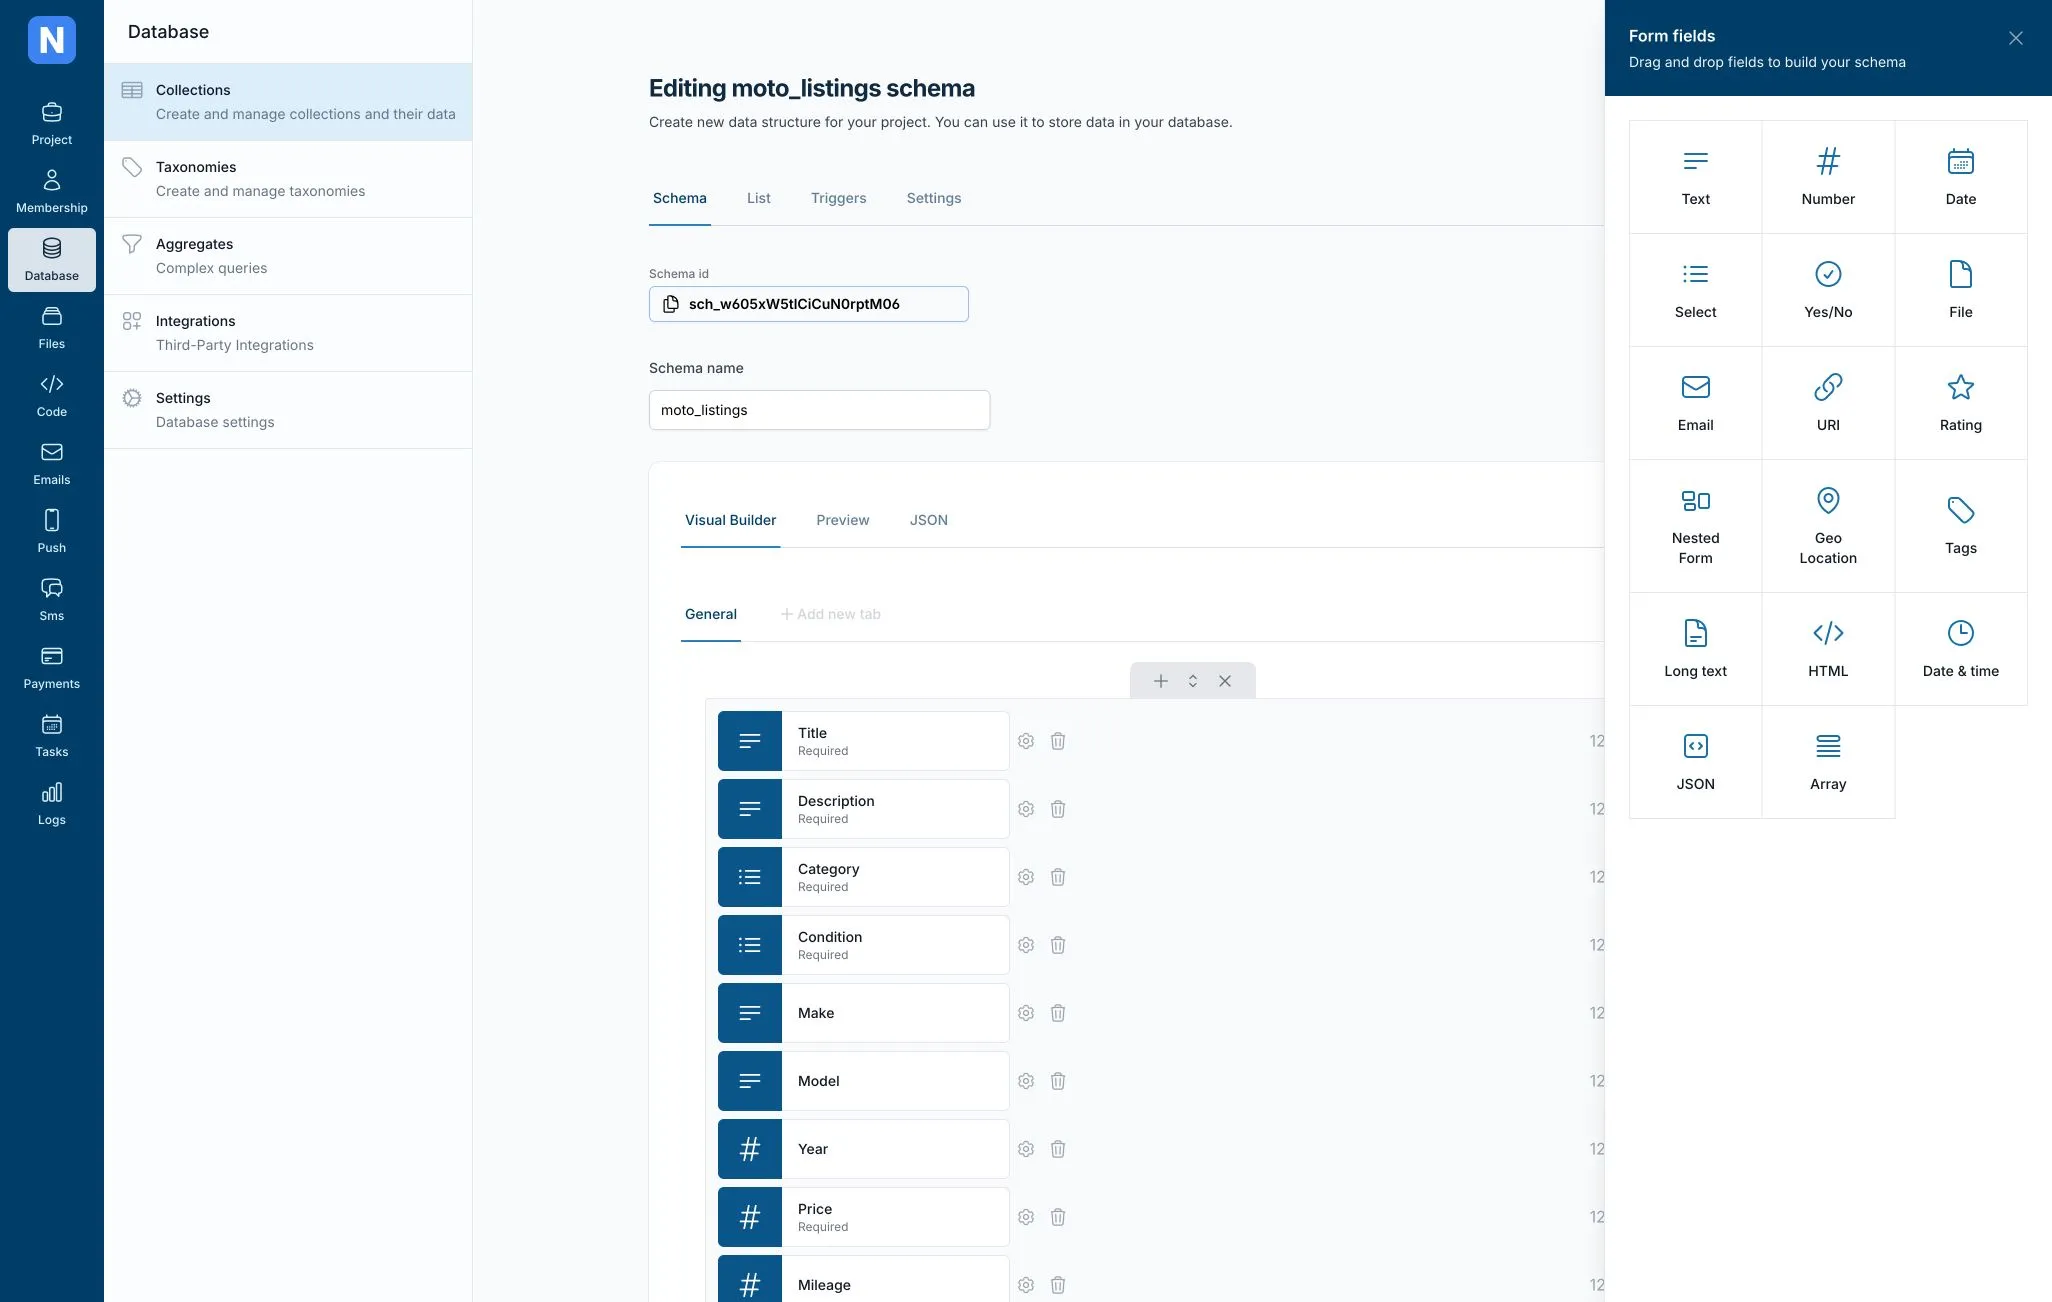Choose the Date form field
The height and width of the screenshot is (1302, 2052).
coord(1960,177)
